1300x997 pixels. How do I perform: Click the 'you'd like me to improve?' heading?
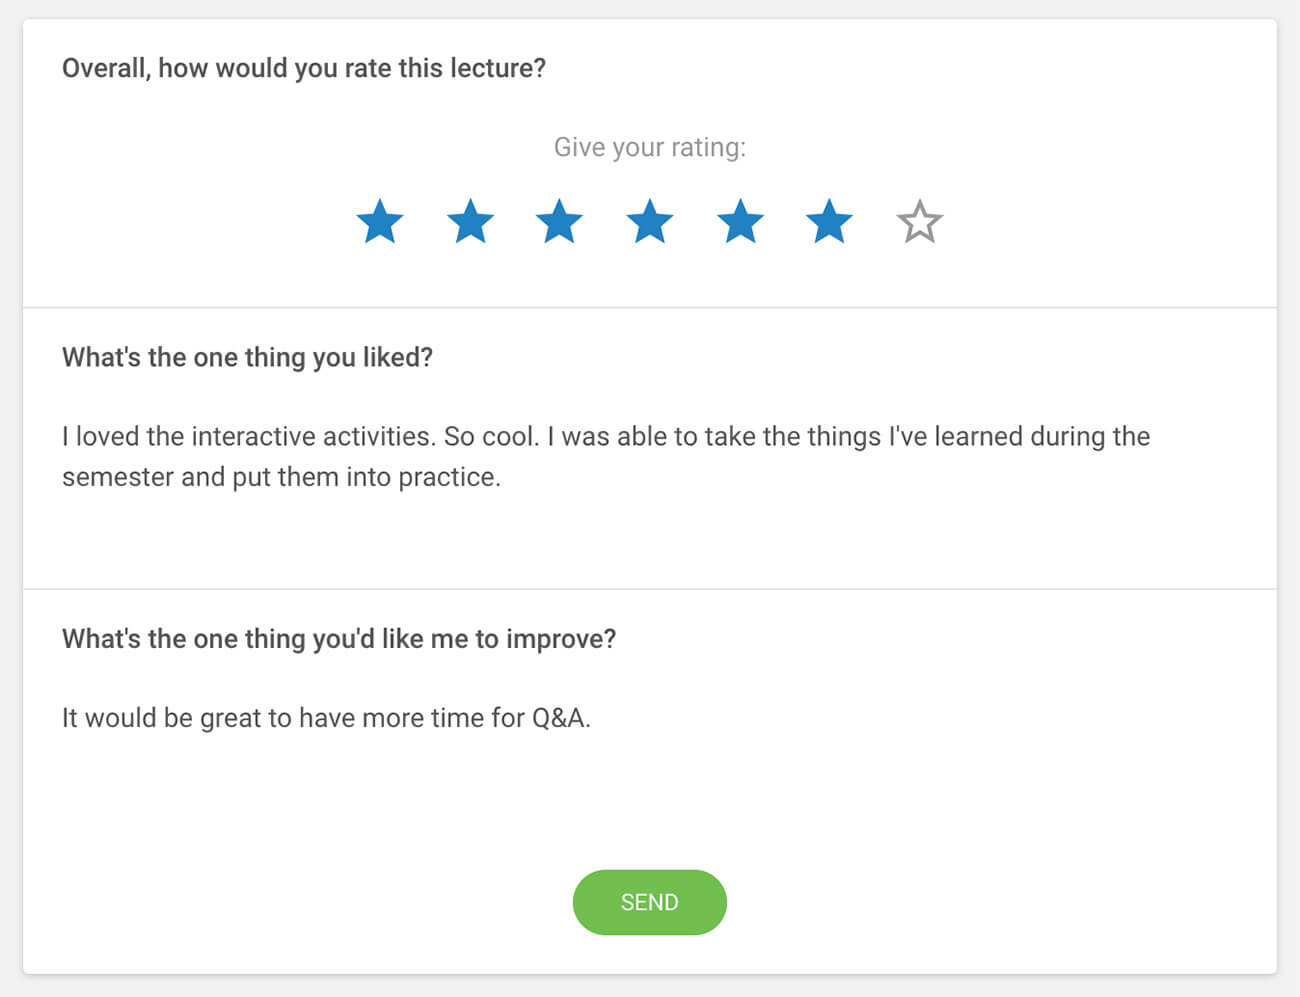click(x=339, y=638)
